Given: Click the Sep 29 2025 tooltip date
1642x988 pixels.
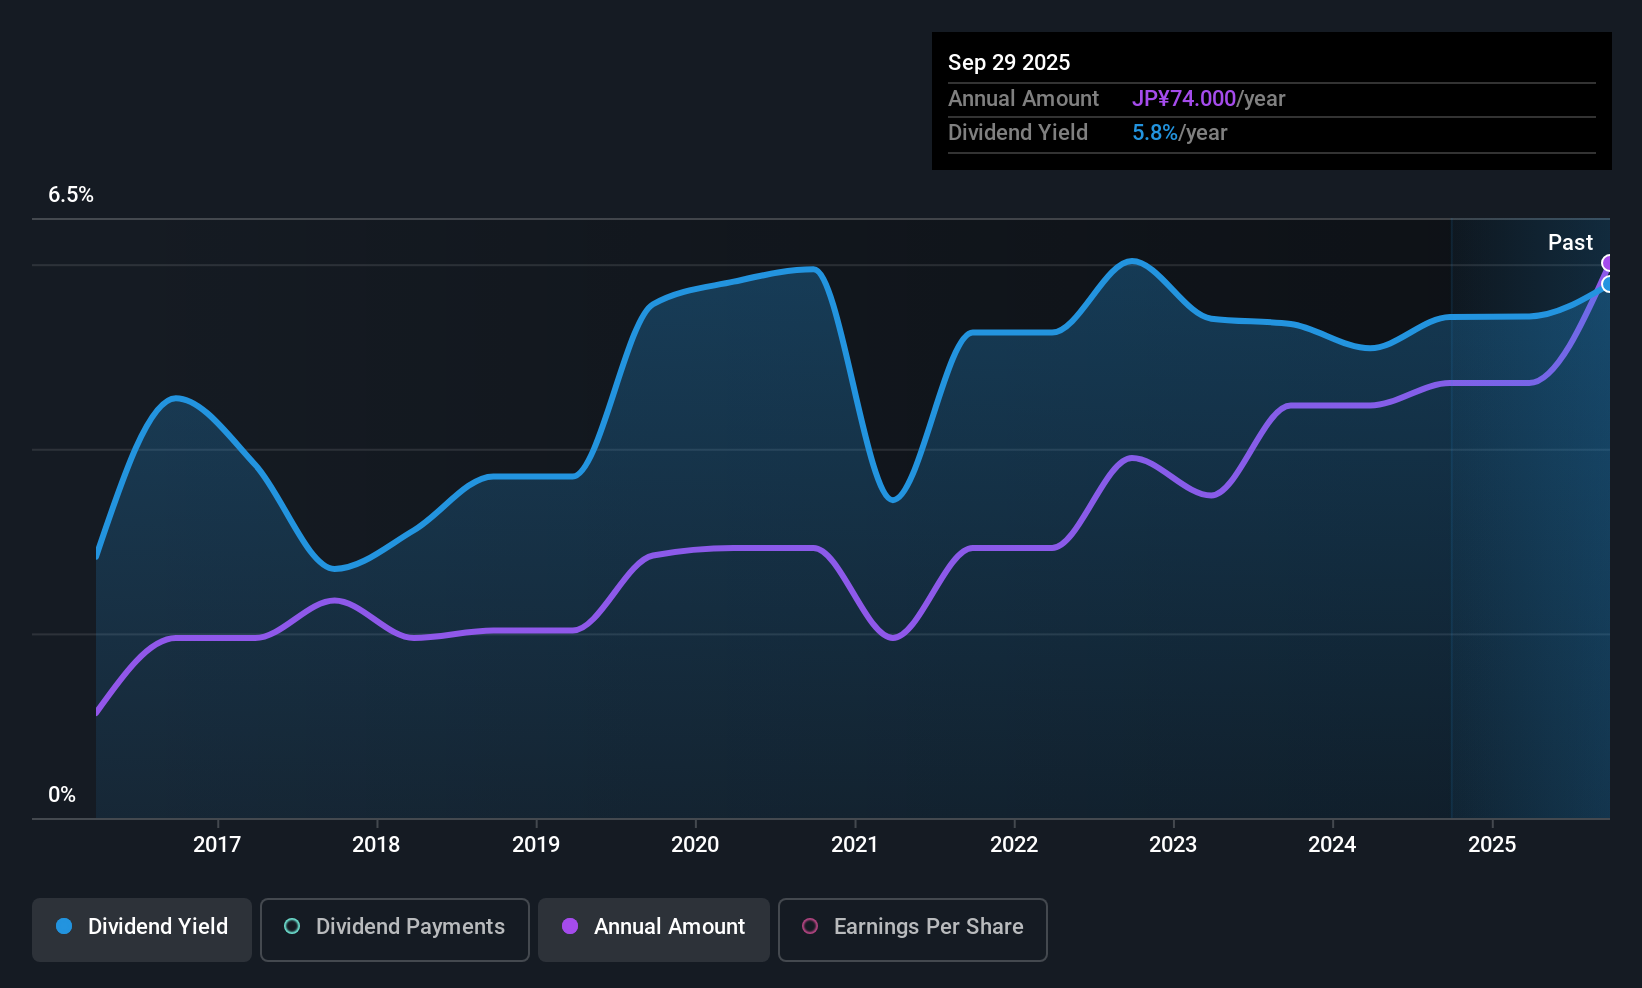Looking at the screenshot, I should [x=1009, y=63].
